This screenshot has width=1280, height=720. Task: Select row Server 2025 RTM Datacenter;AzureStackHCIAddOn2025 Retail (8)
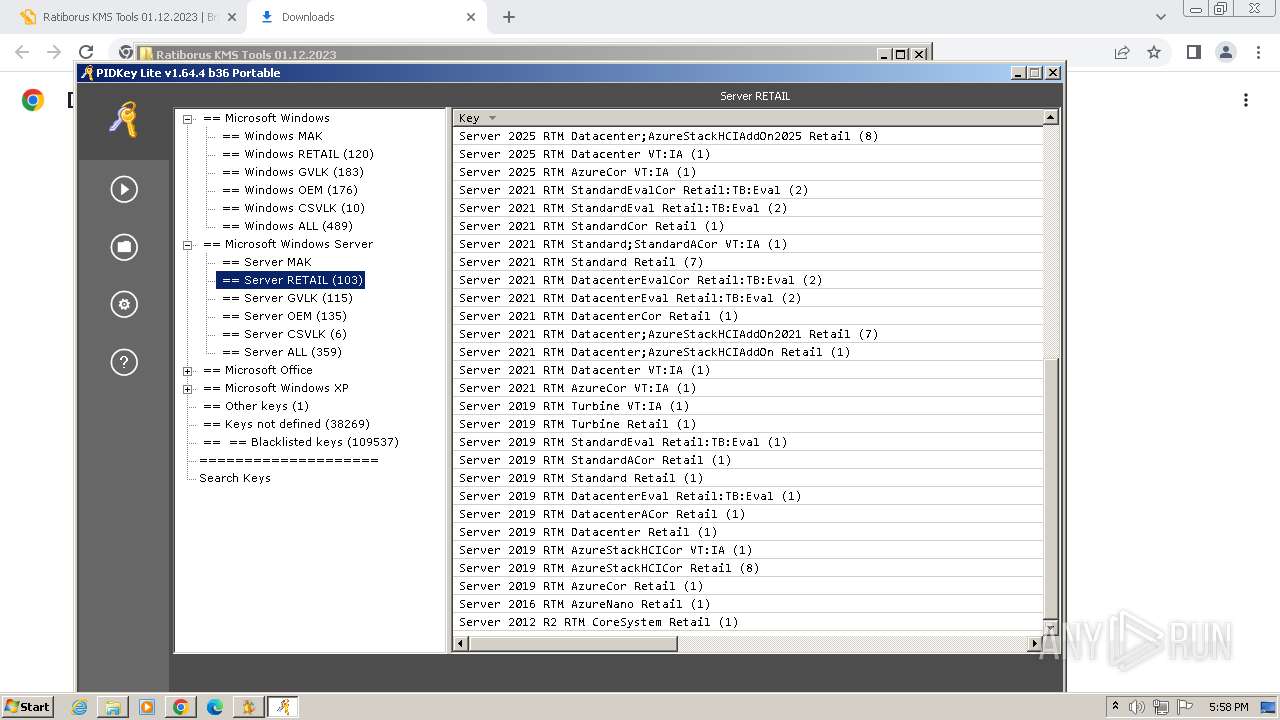point(747,136)
